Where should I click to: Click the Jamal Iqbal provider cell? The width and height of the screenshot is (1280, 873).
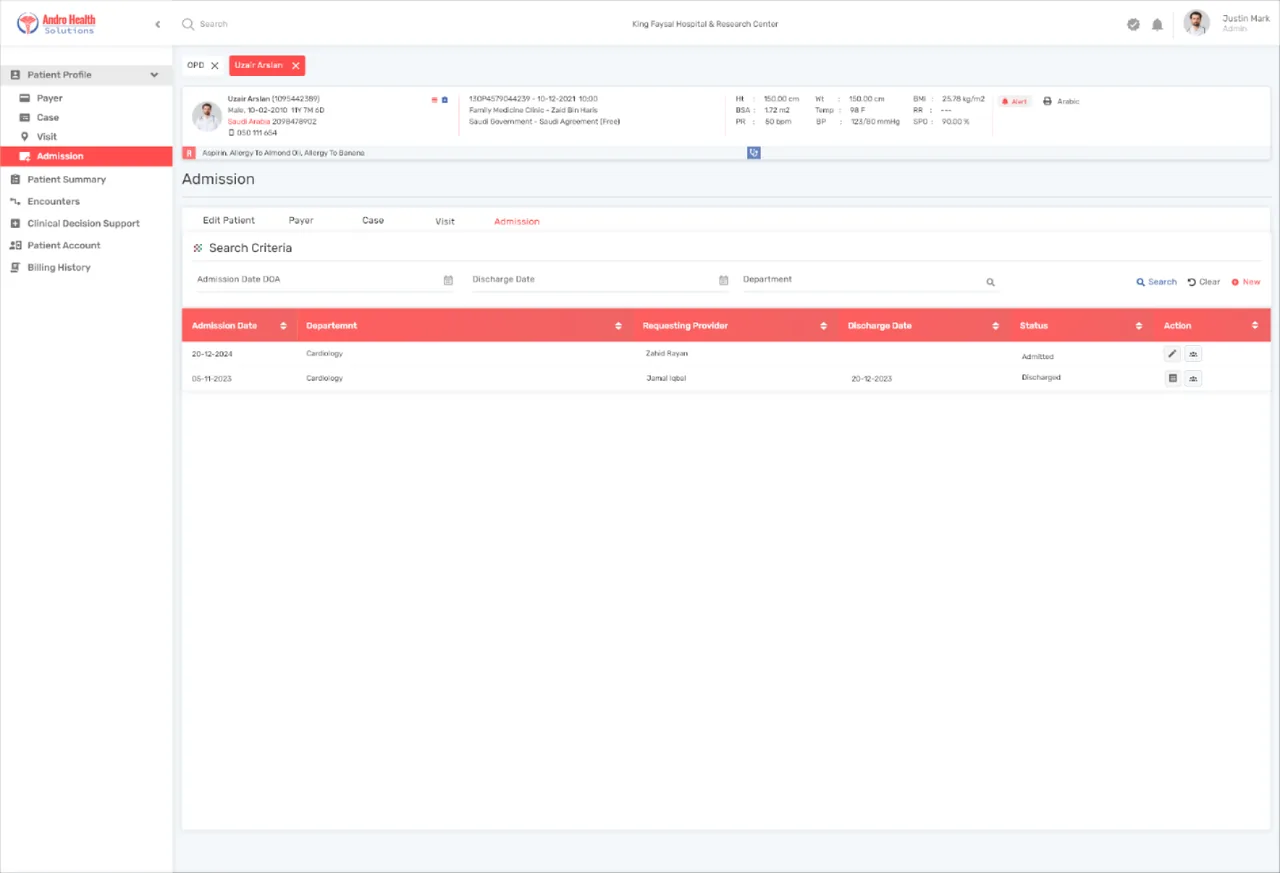[666, 379]
